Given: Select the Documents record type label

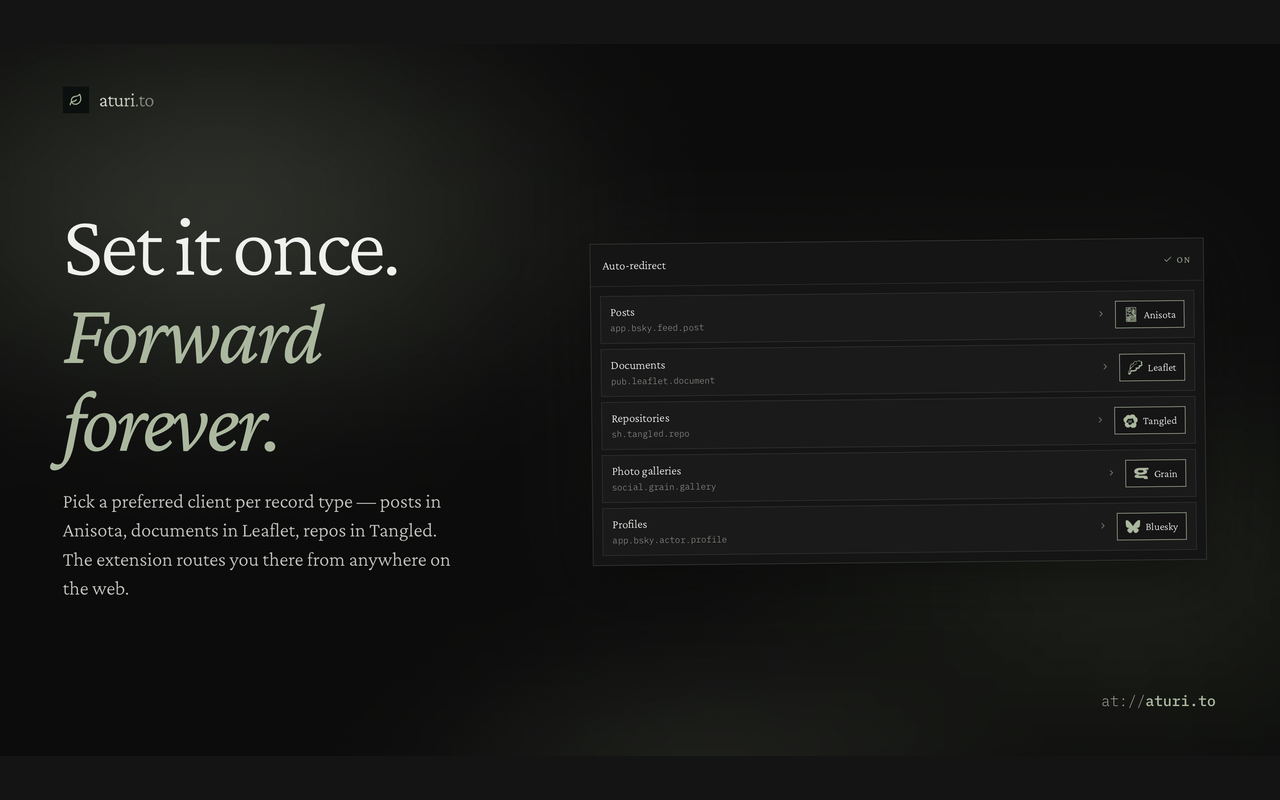Looking at the screenshot, I should [x=638, y=365].
